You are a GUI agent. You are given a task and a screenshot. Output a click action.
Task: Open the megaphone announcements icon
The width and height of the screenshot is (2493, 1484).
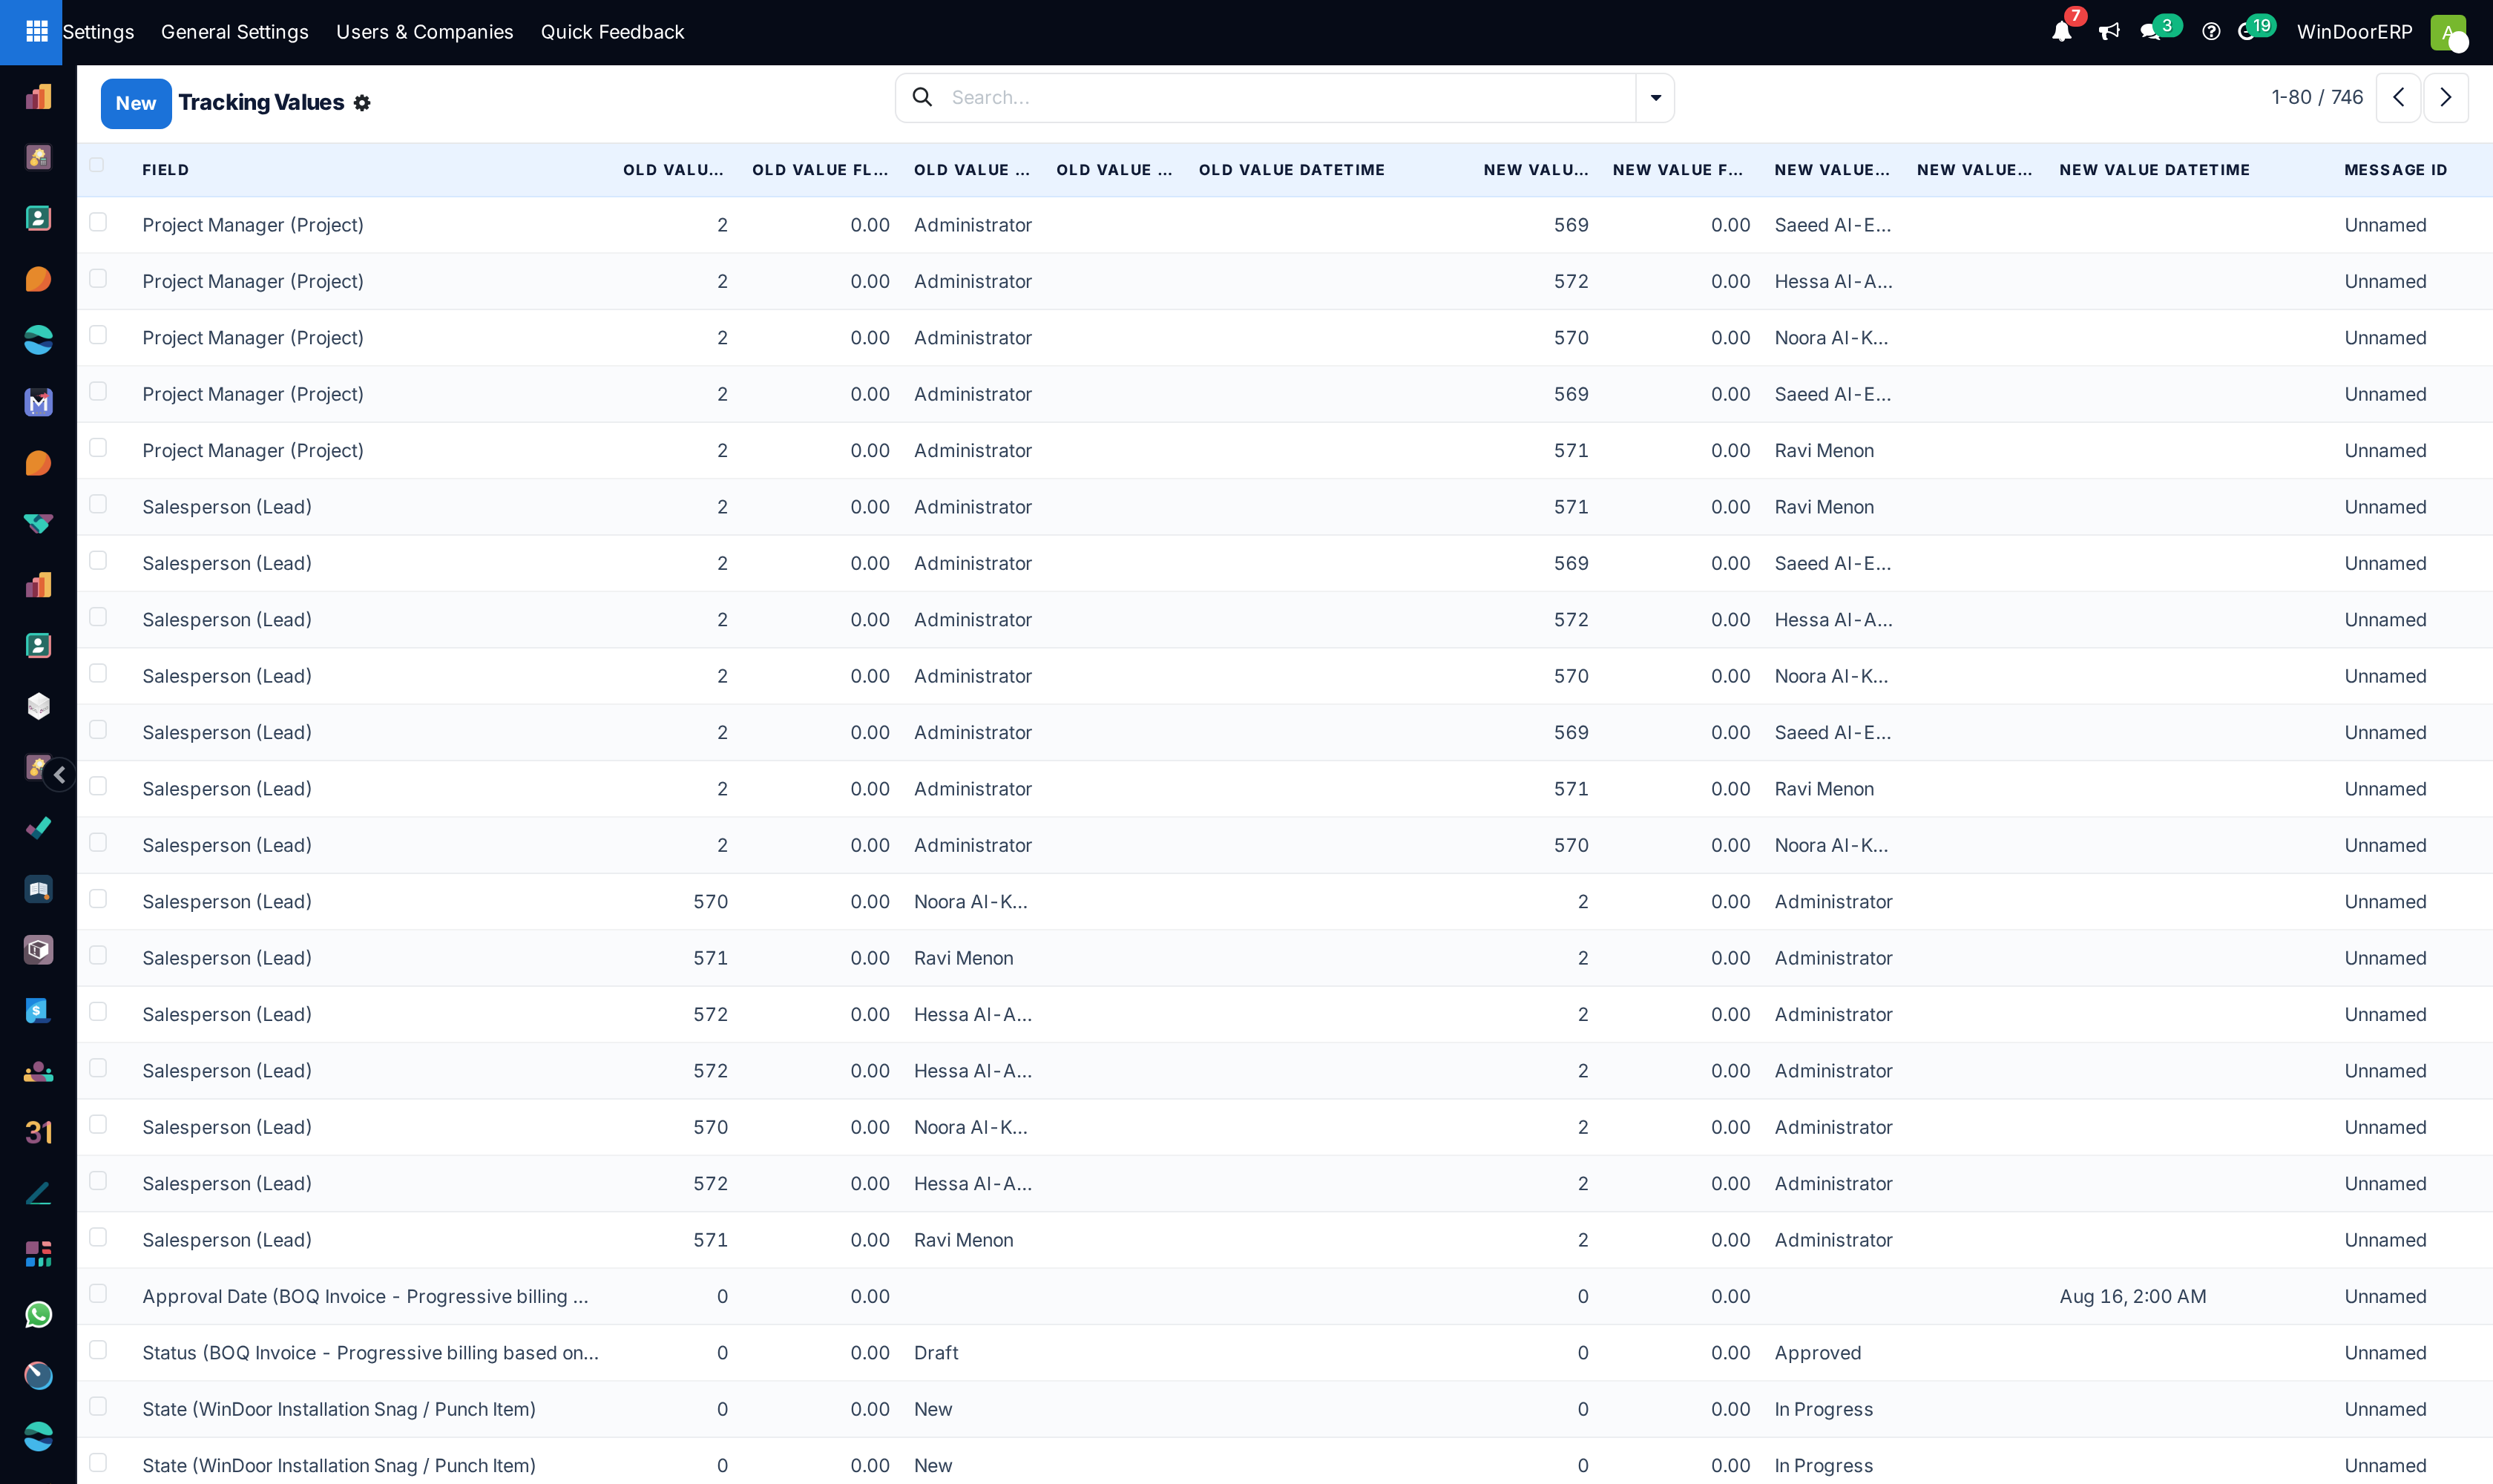(x=2109, y=31)
